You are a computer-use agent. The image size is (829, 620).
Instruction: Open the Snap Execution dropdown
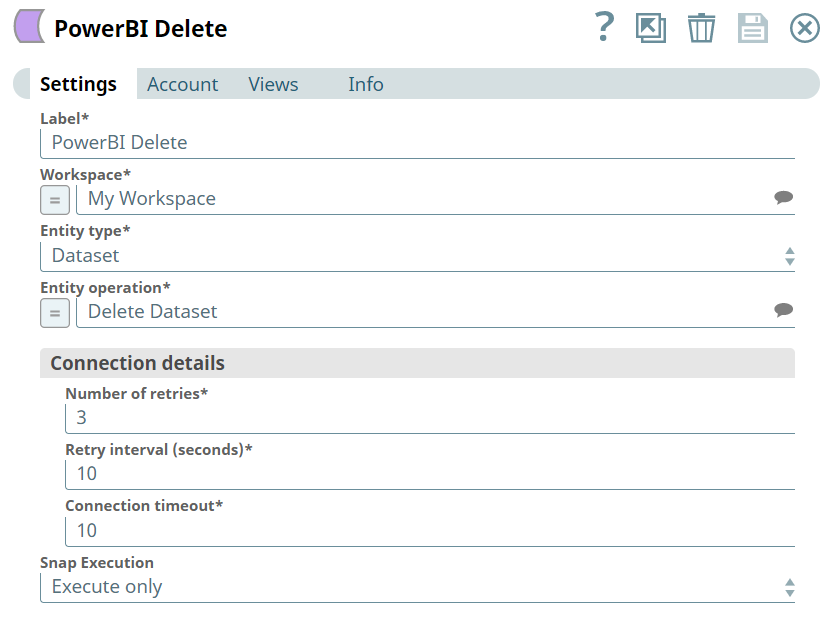click(417, 587)
